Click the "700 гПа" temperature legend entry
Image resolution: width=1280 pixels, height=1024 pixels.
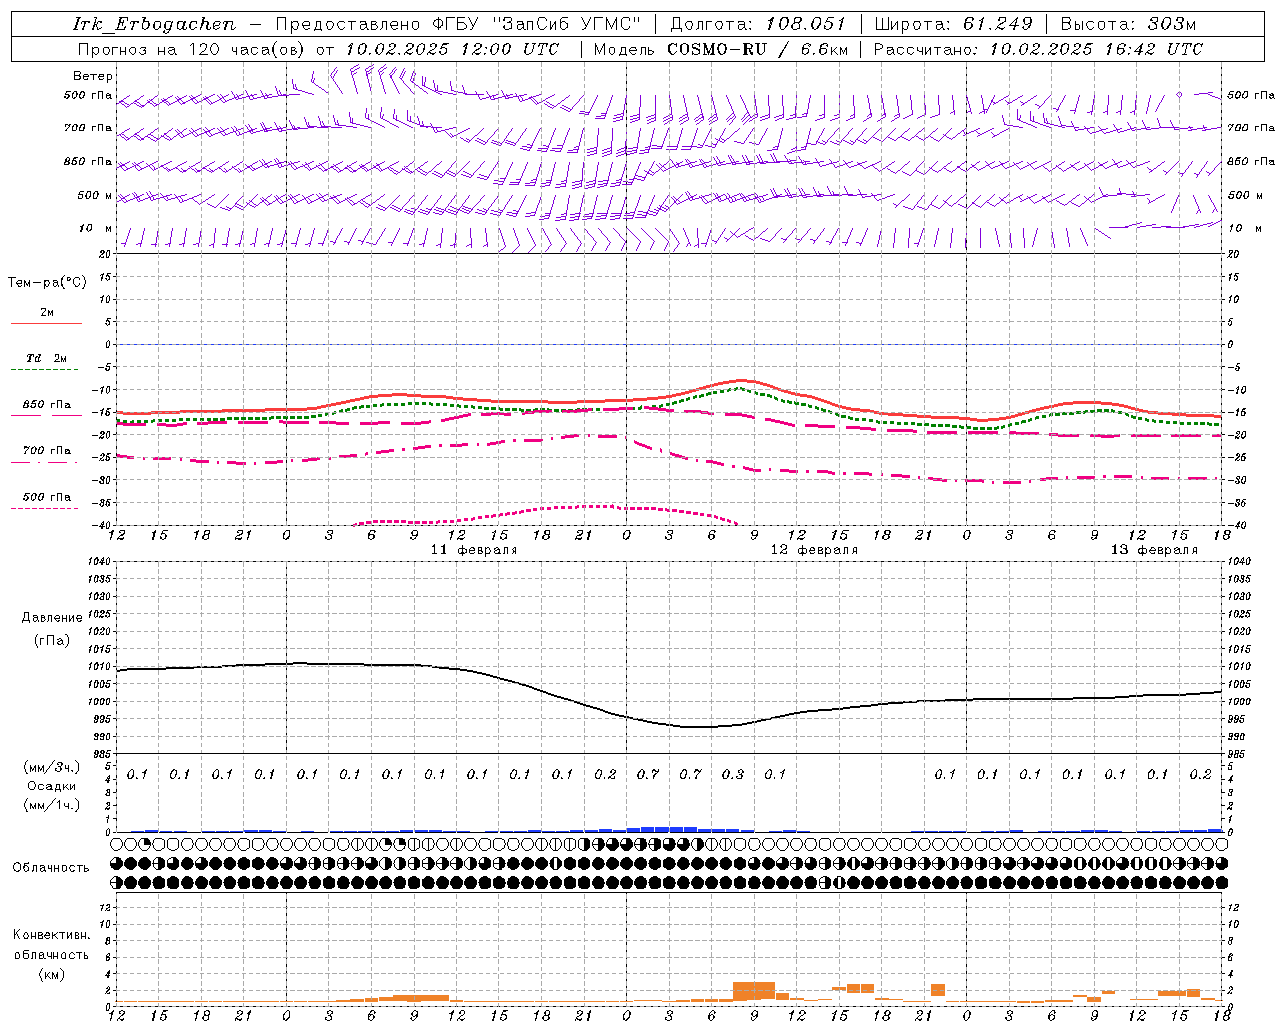(x=46, y=451)
